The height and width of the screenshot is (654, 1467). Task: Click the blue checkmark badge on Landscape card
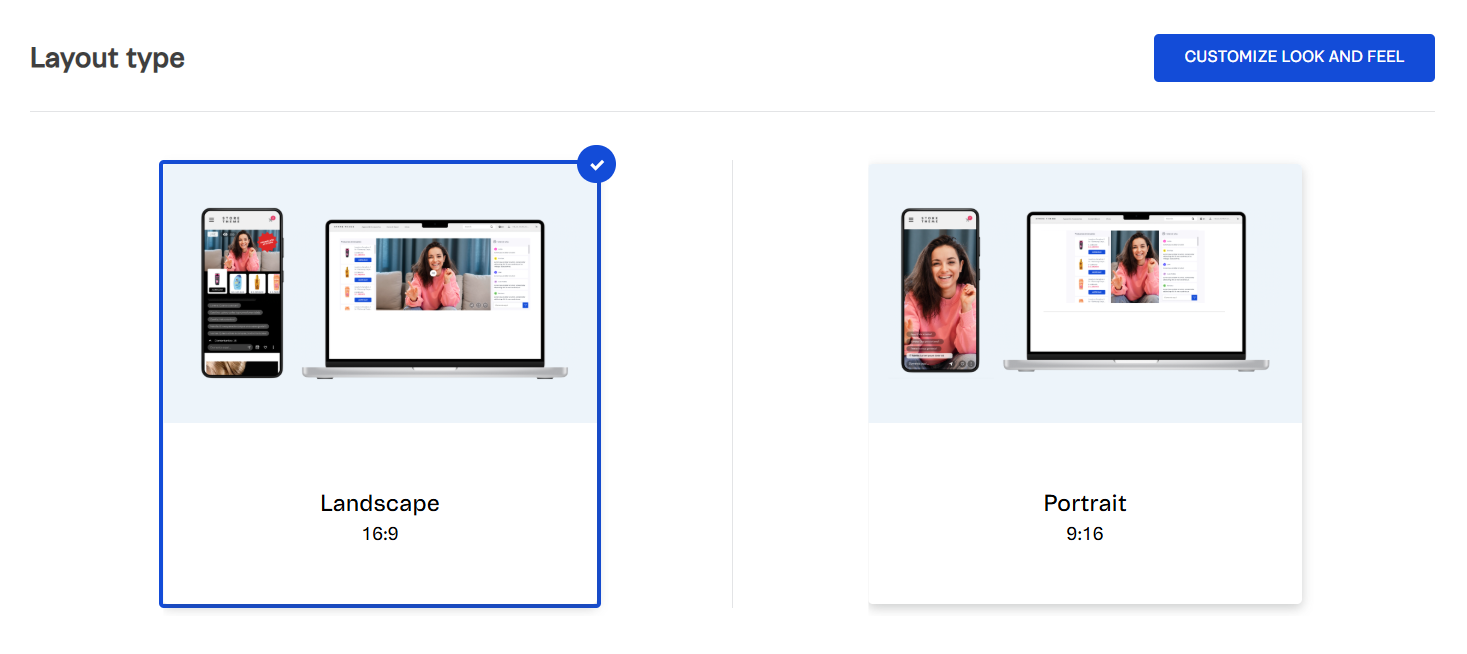coord(596,163)
